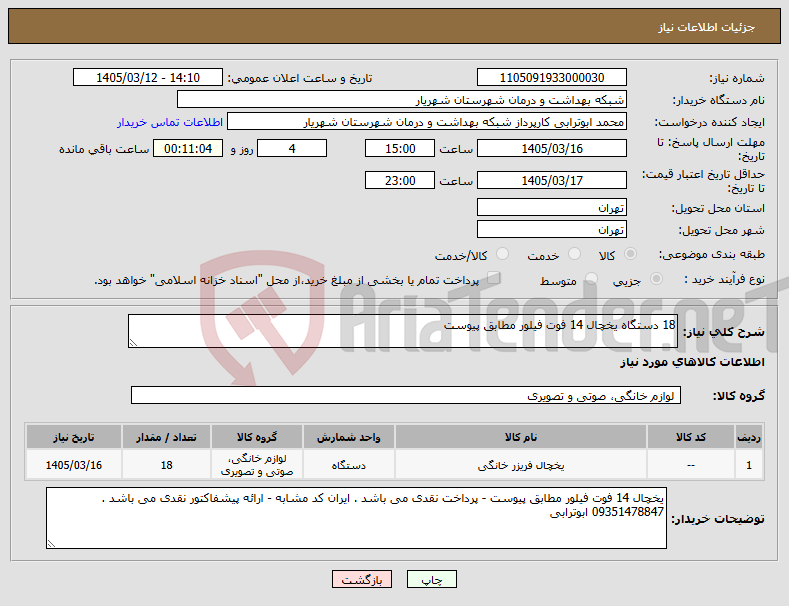Click the گروه کالا goods group field
Screen dimensions: 789x606
click(406, 396)
